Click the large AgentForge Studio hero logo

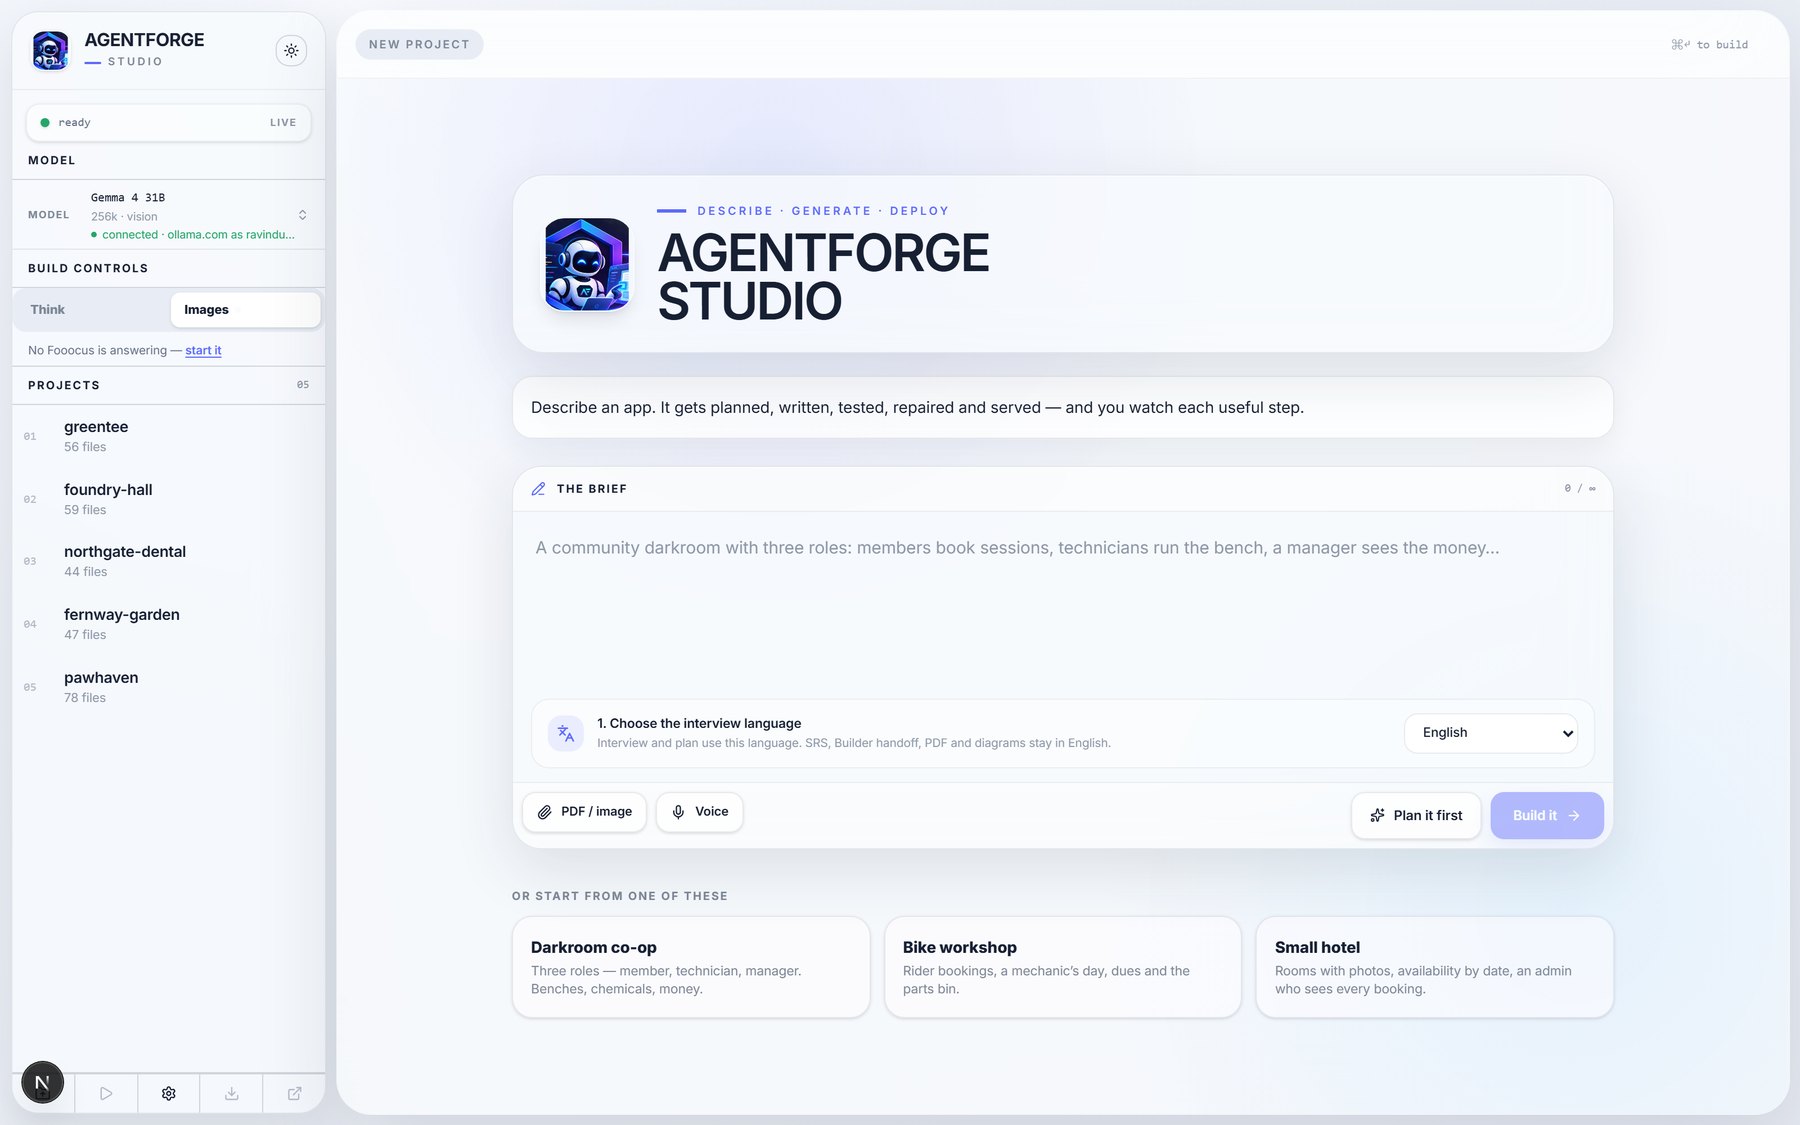coord(587,264)
